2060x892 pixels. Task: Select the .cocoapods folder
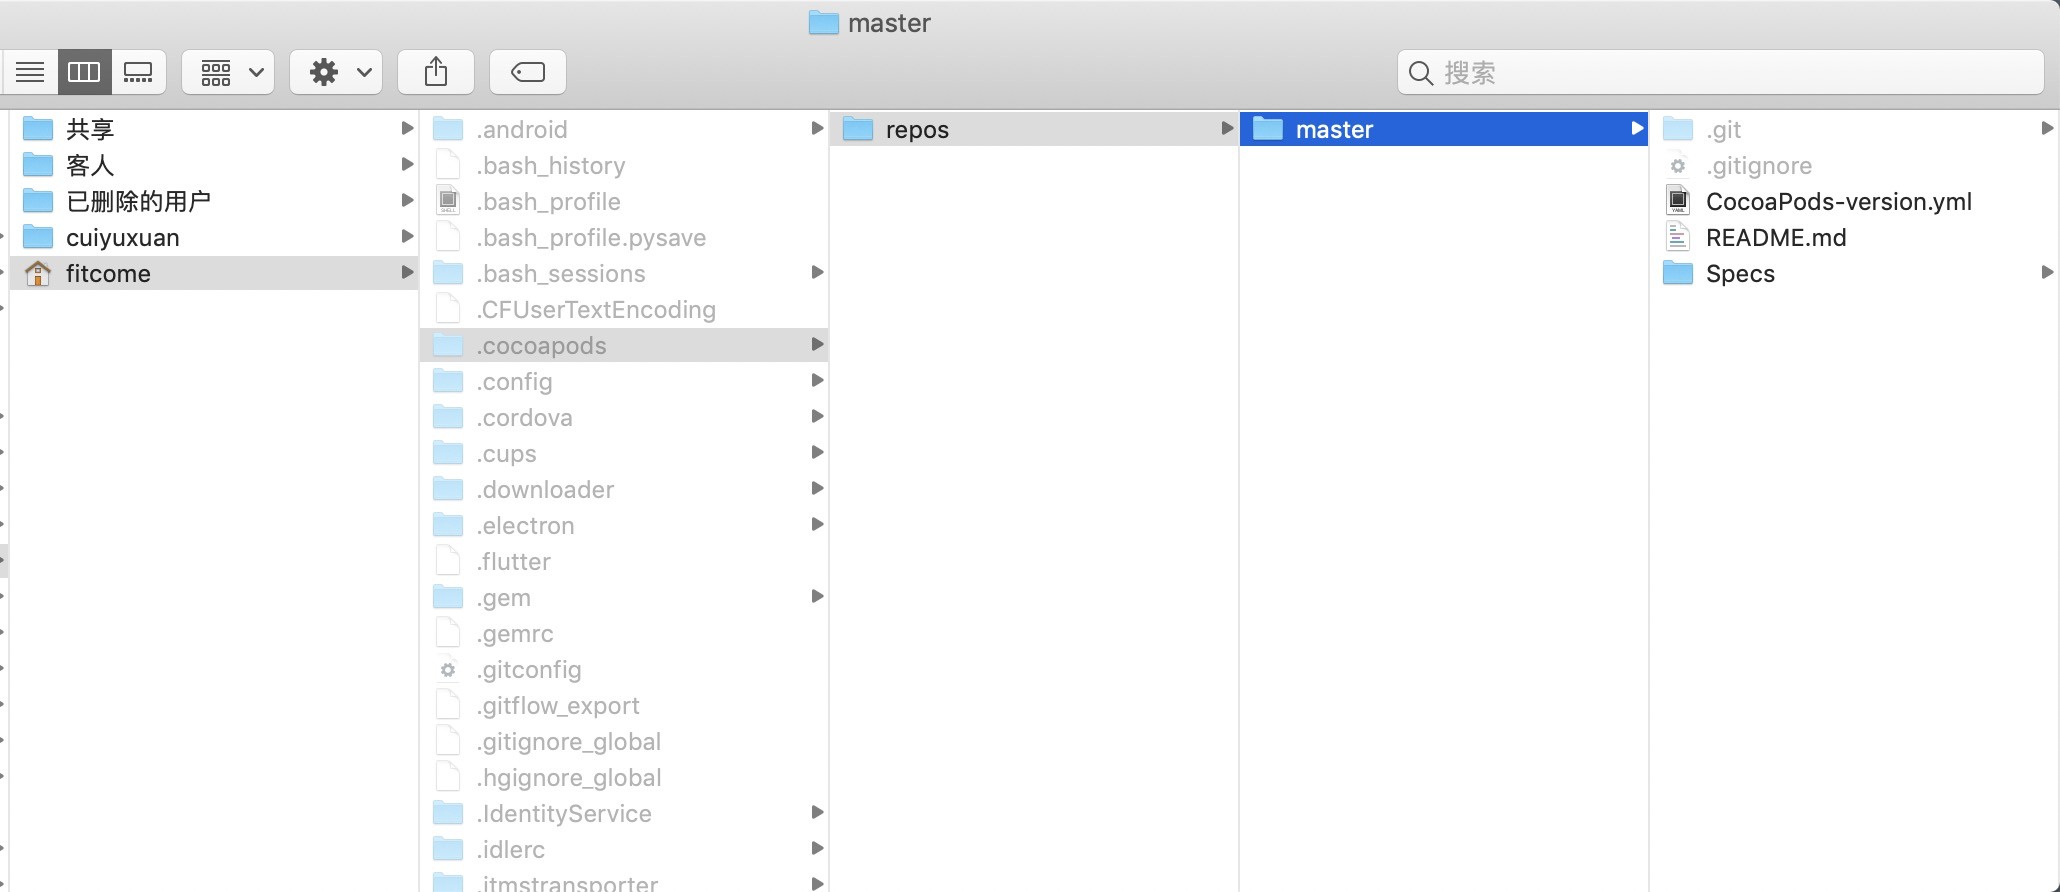tap(624, 345)
